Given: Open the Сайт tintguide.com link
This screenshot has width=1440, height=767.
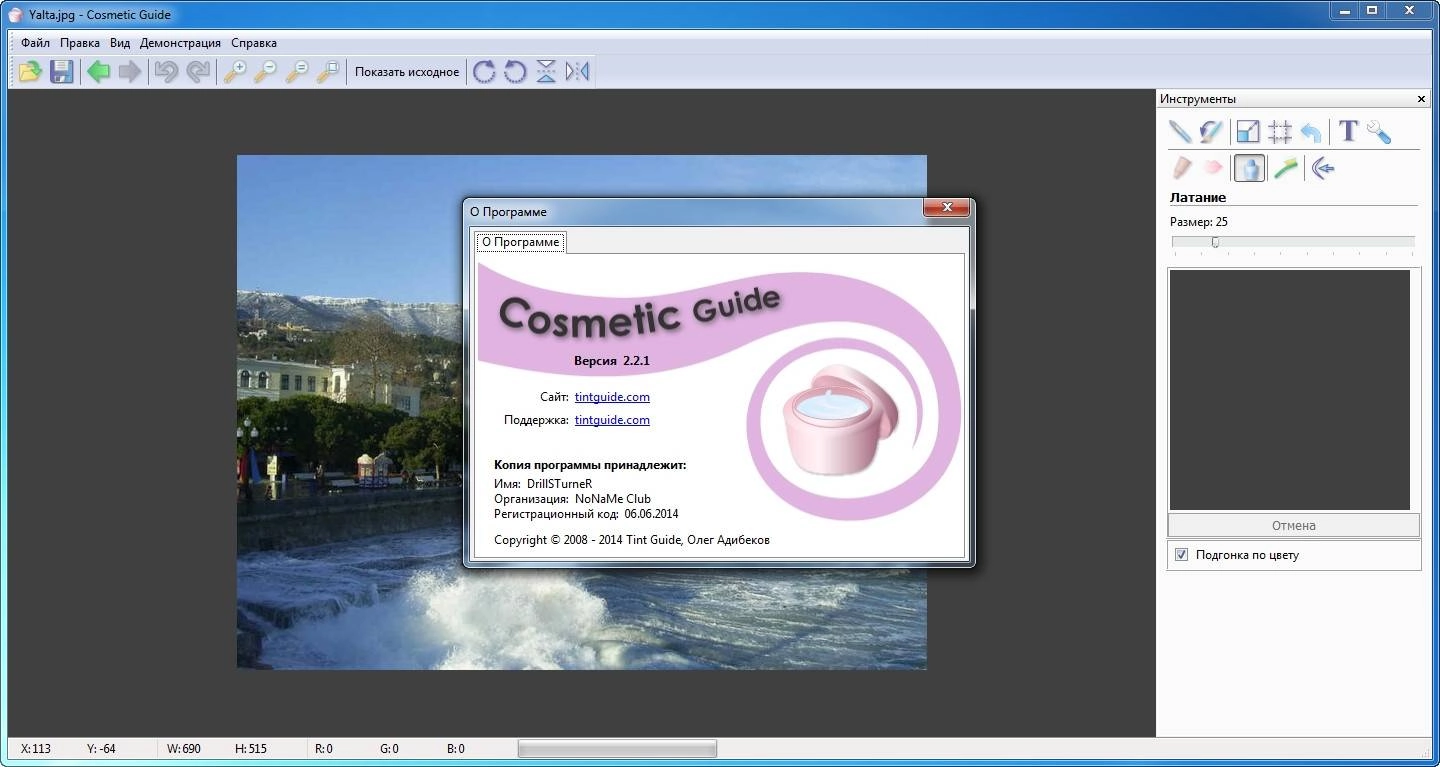Looking at the screenshot, I should (x=612, y=397).
